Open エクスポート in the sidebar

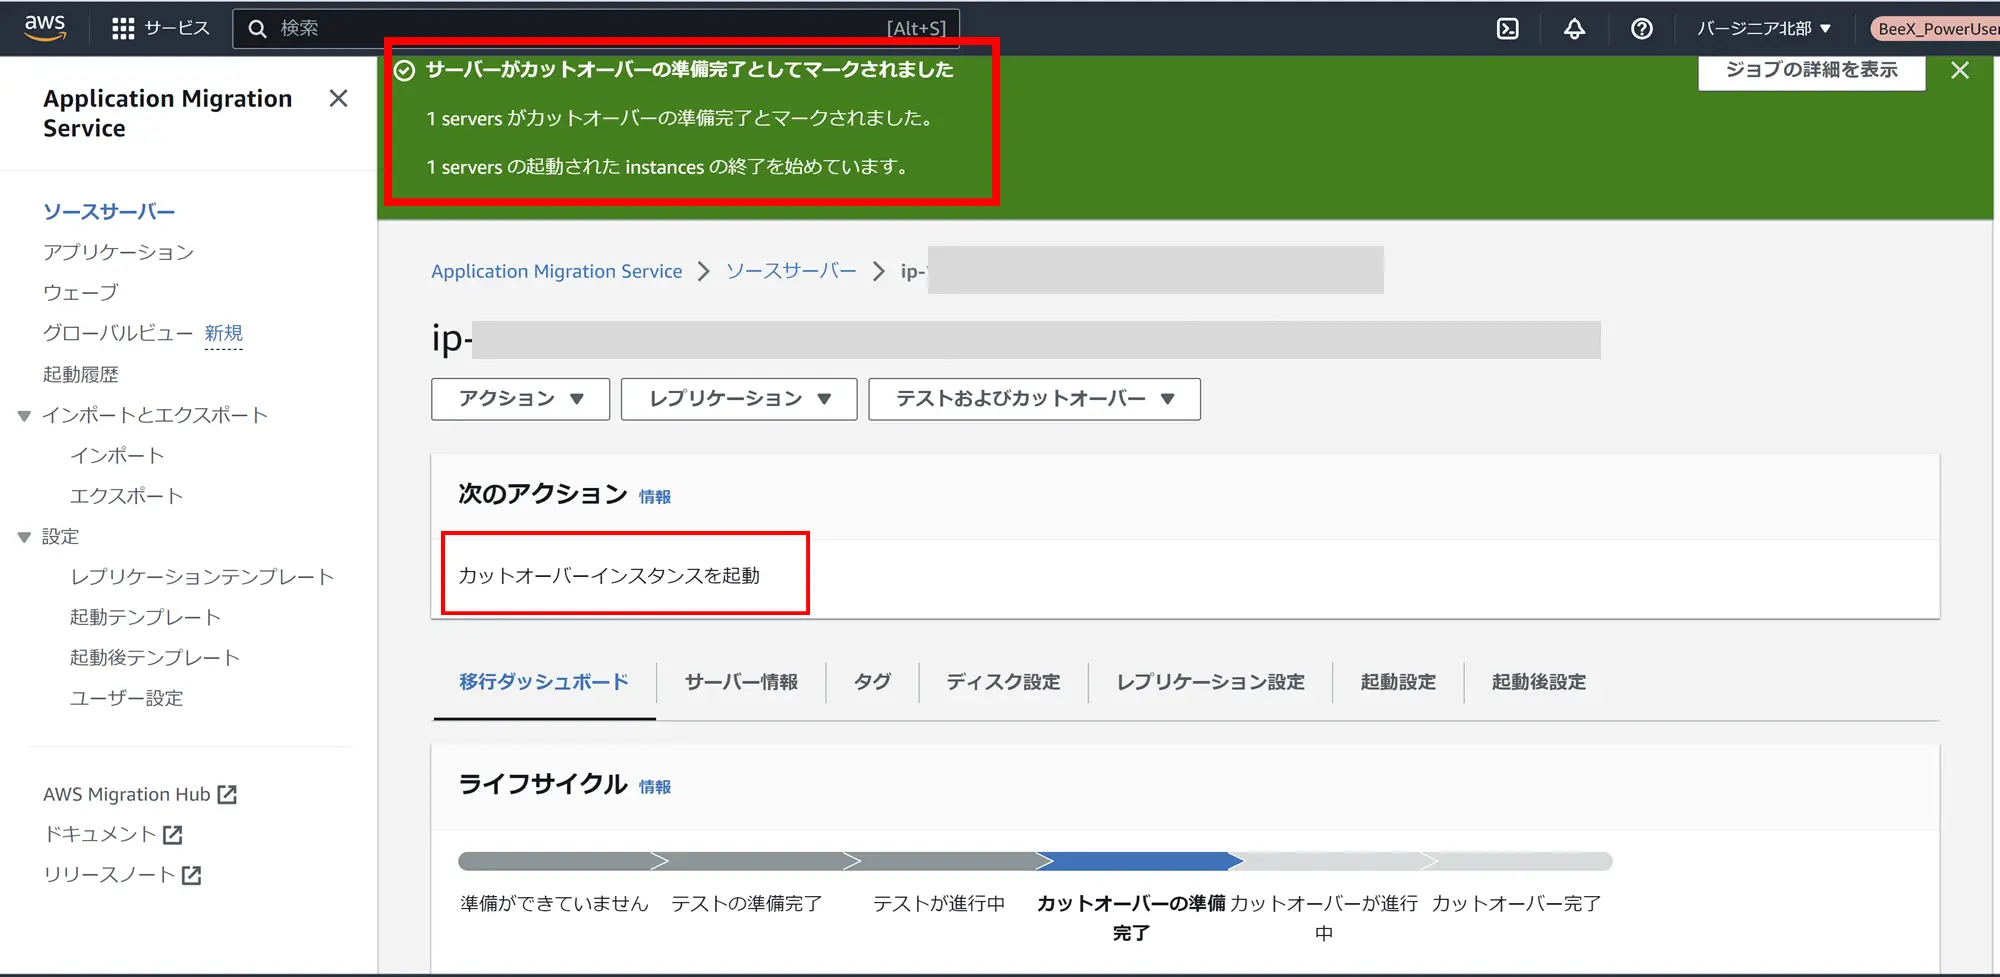pyautogui.click(x=126, y=496)
